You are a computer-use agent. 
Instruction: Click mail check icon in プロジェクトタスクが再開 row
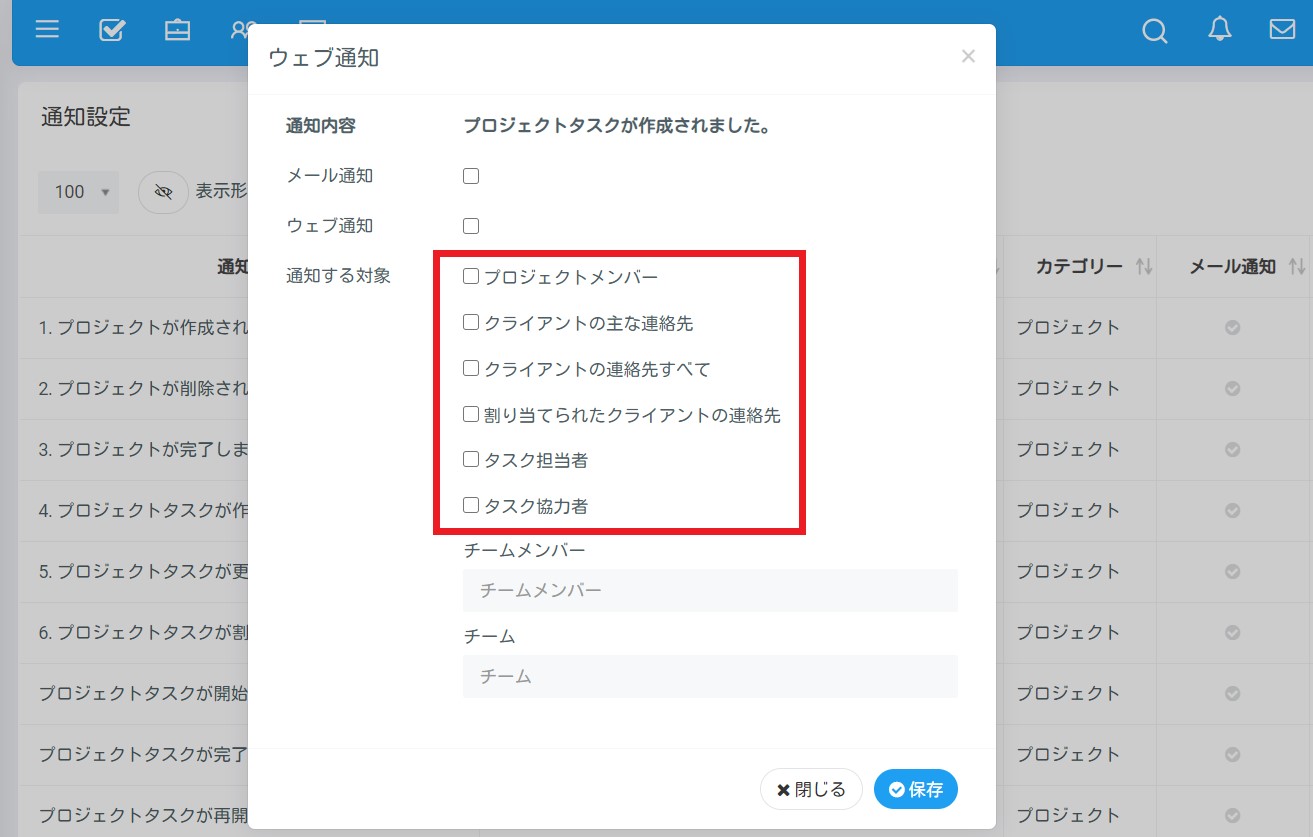1233,815
